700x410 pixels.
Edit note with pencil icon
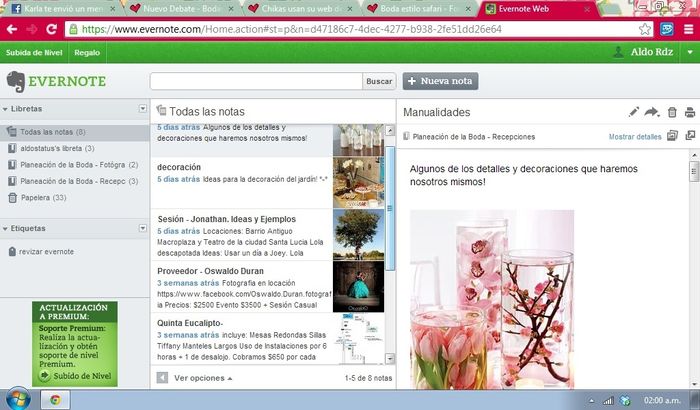[633, 112]
